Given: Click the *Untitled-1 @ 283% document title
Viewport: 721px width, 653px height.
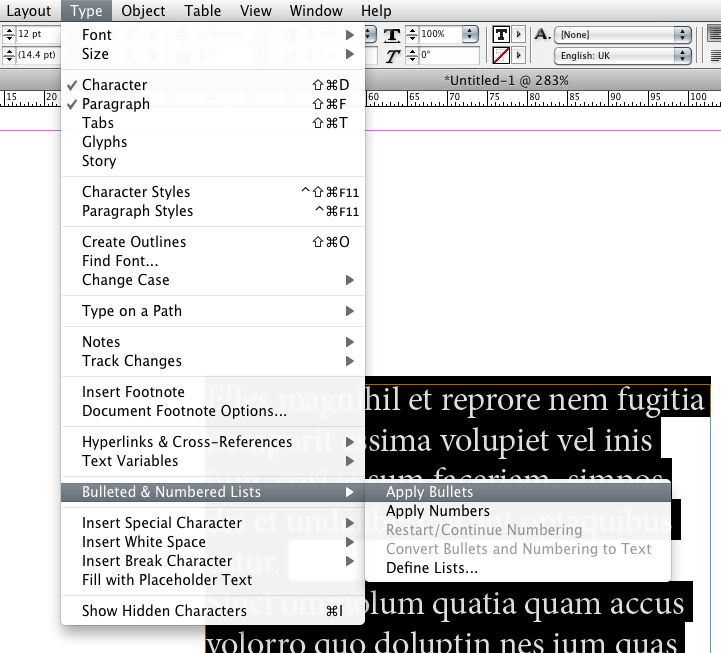Looking at the screenshot, I should tap(506, 81).
